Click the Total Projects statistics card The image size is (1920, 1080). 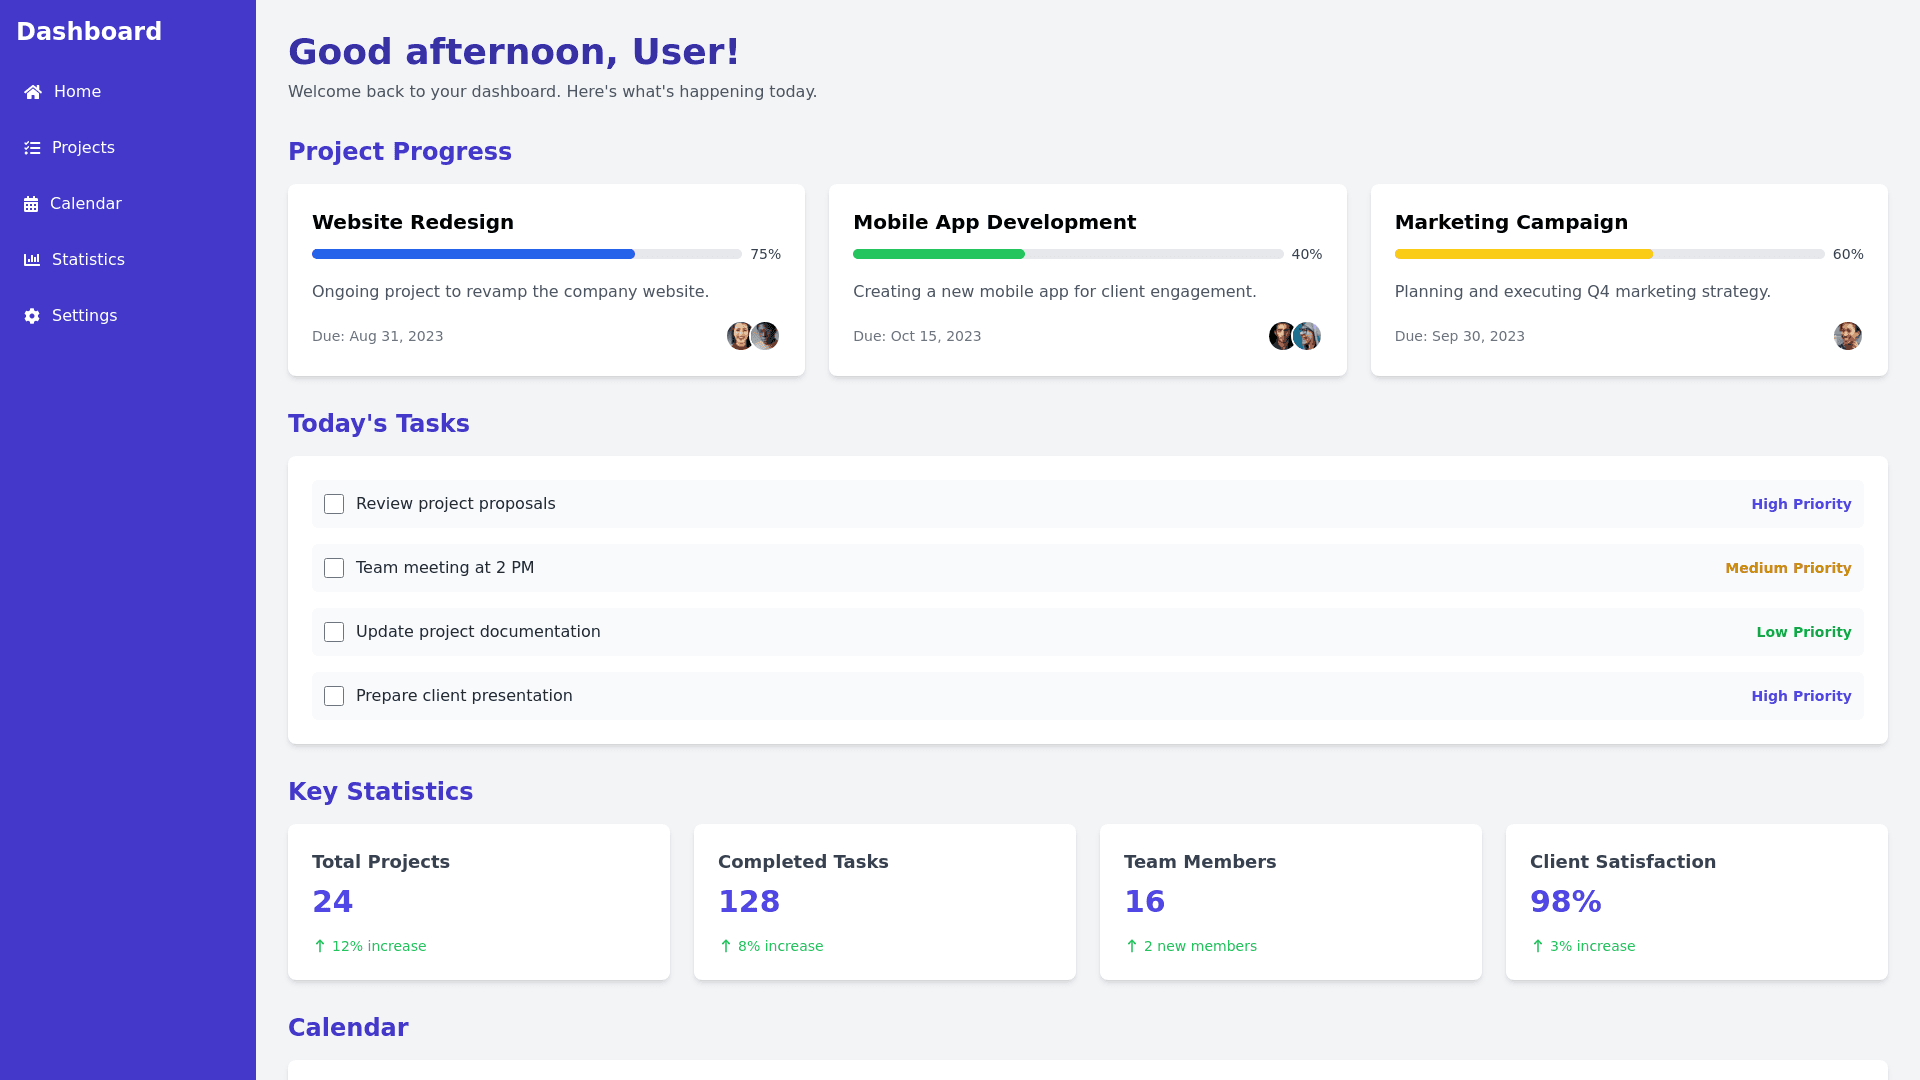[478, 901]
